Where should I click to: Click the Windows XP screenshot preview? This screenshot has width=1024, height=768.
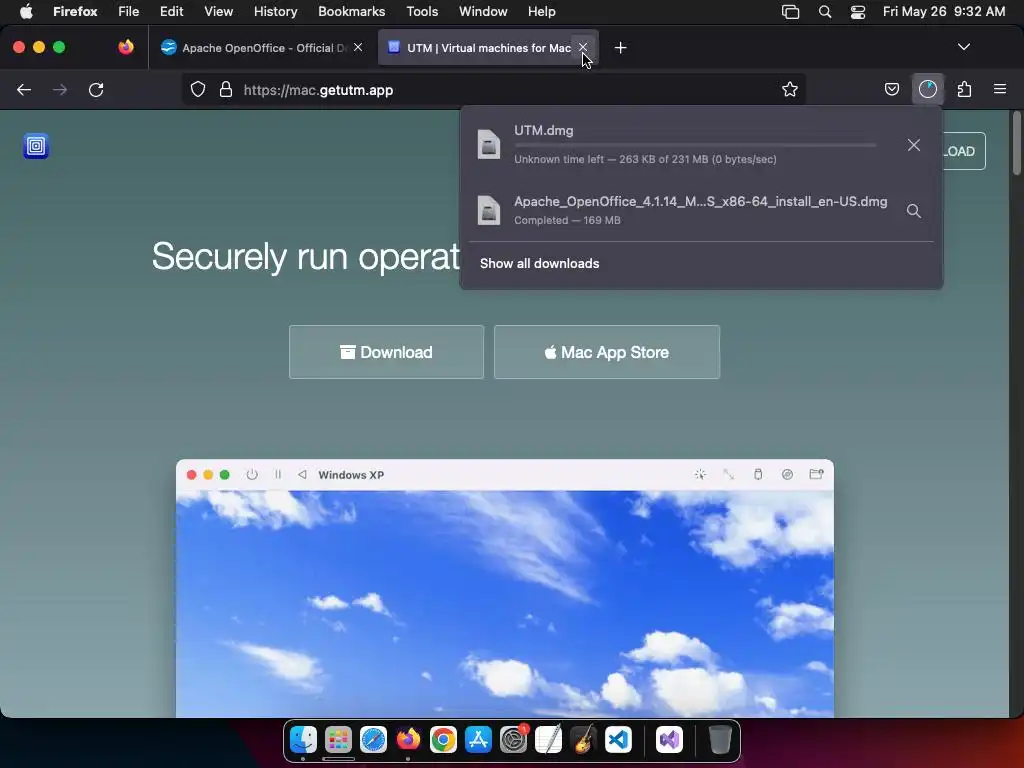(505, 603)
